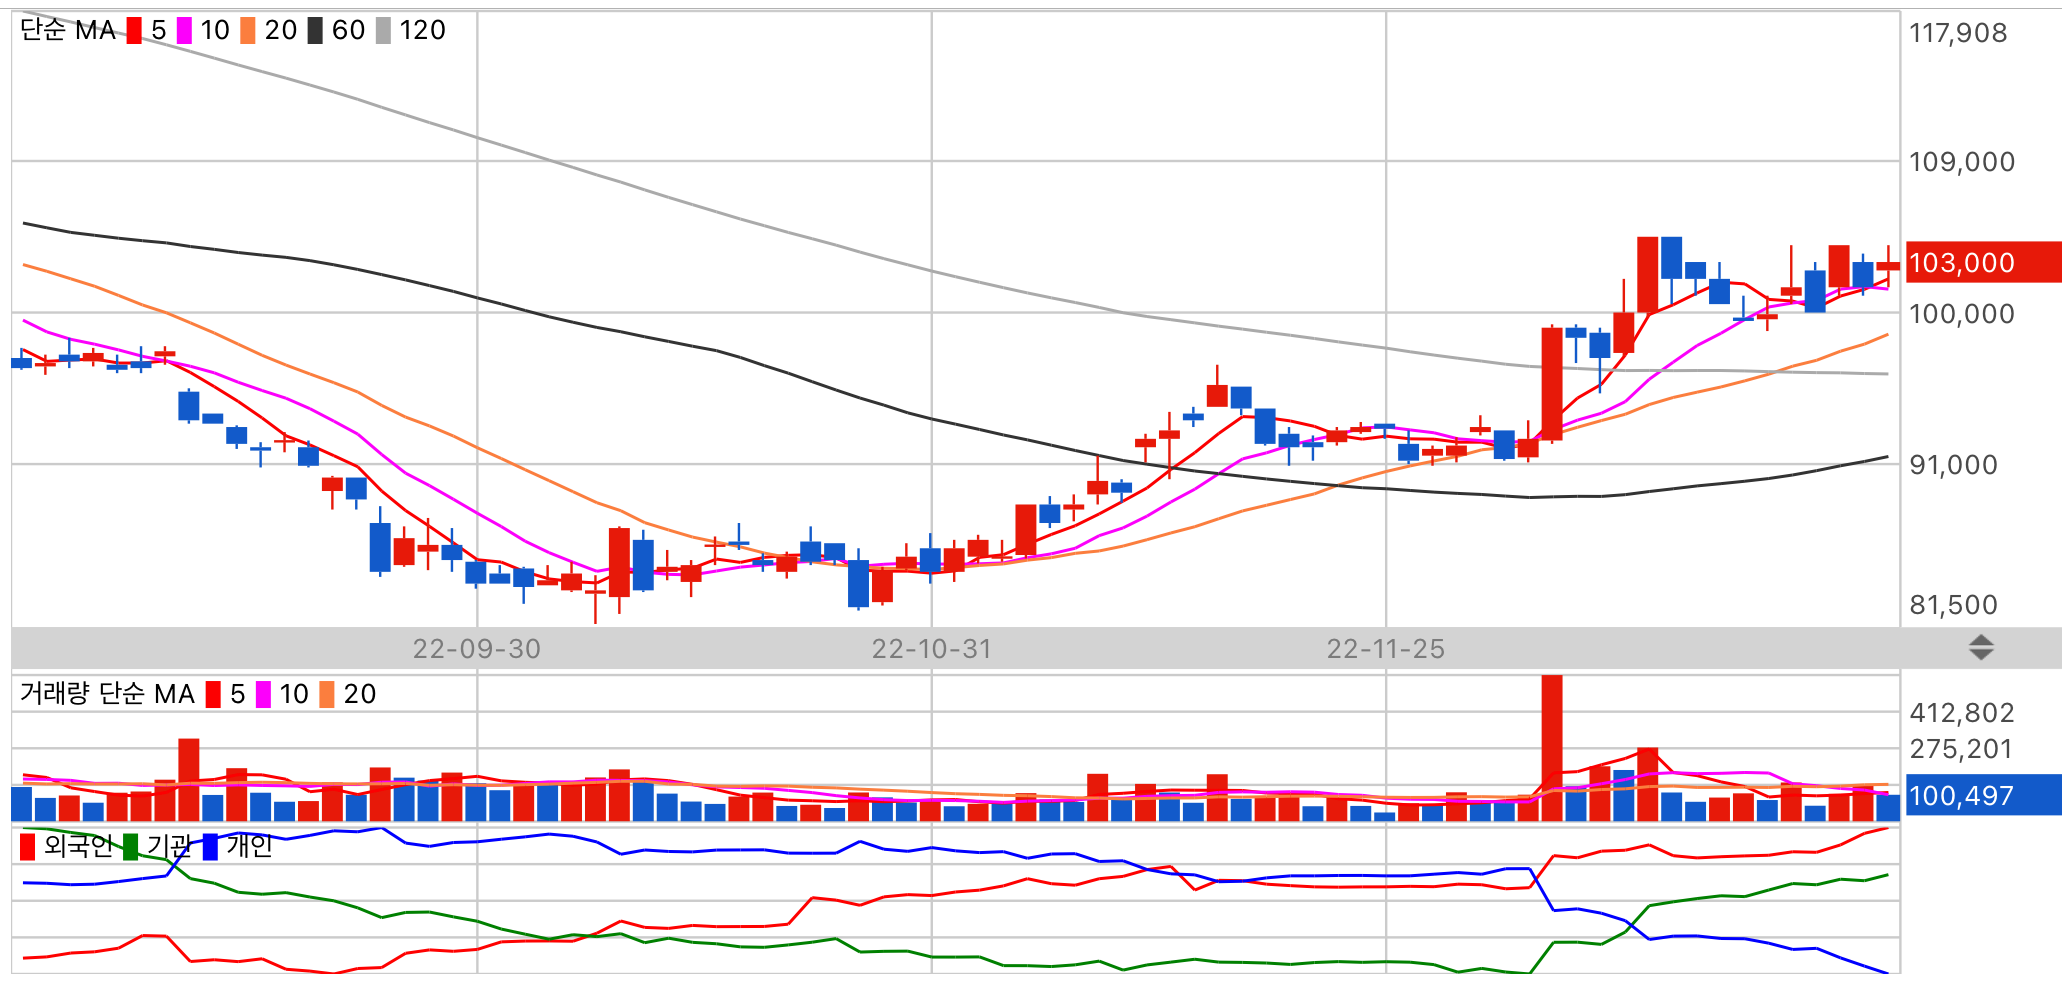The height and width of the screenshot is (993, 2062).
Task: Click the magenta volume 10 MA swatch
Action: [x=263, y=695]
